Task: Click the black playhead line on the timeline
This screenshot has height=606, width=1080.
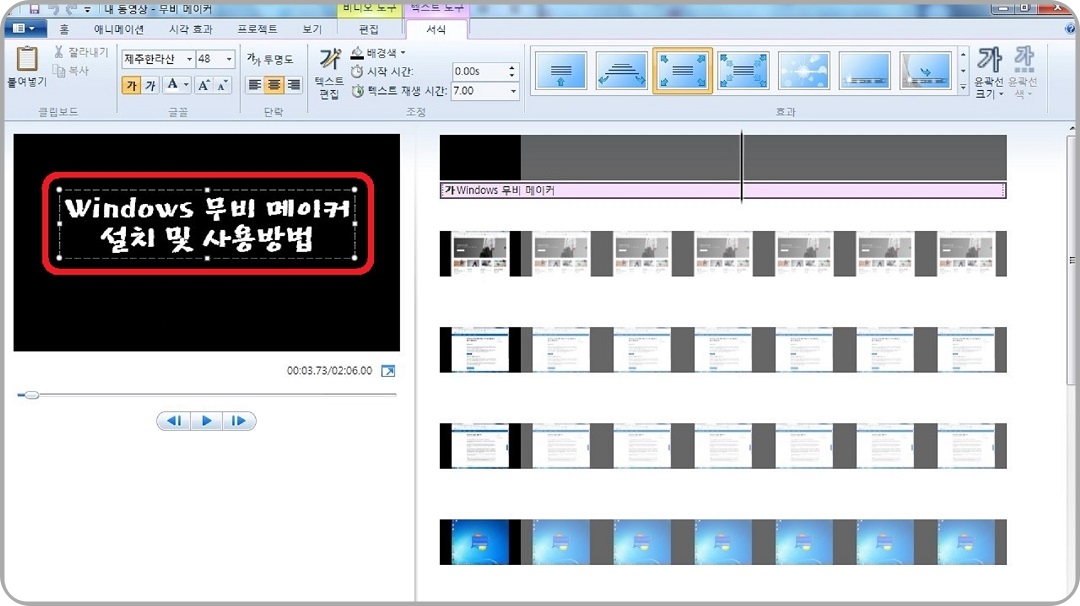Action: [x=742, y=167]
